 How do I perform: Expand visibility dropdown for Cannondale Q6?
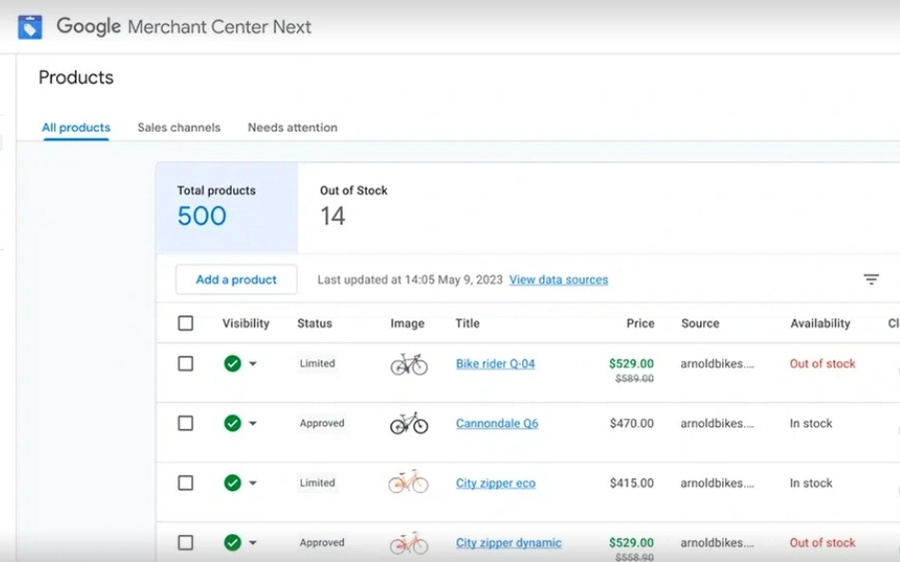253,423
